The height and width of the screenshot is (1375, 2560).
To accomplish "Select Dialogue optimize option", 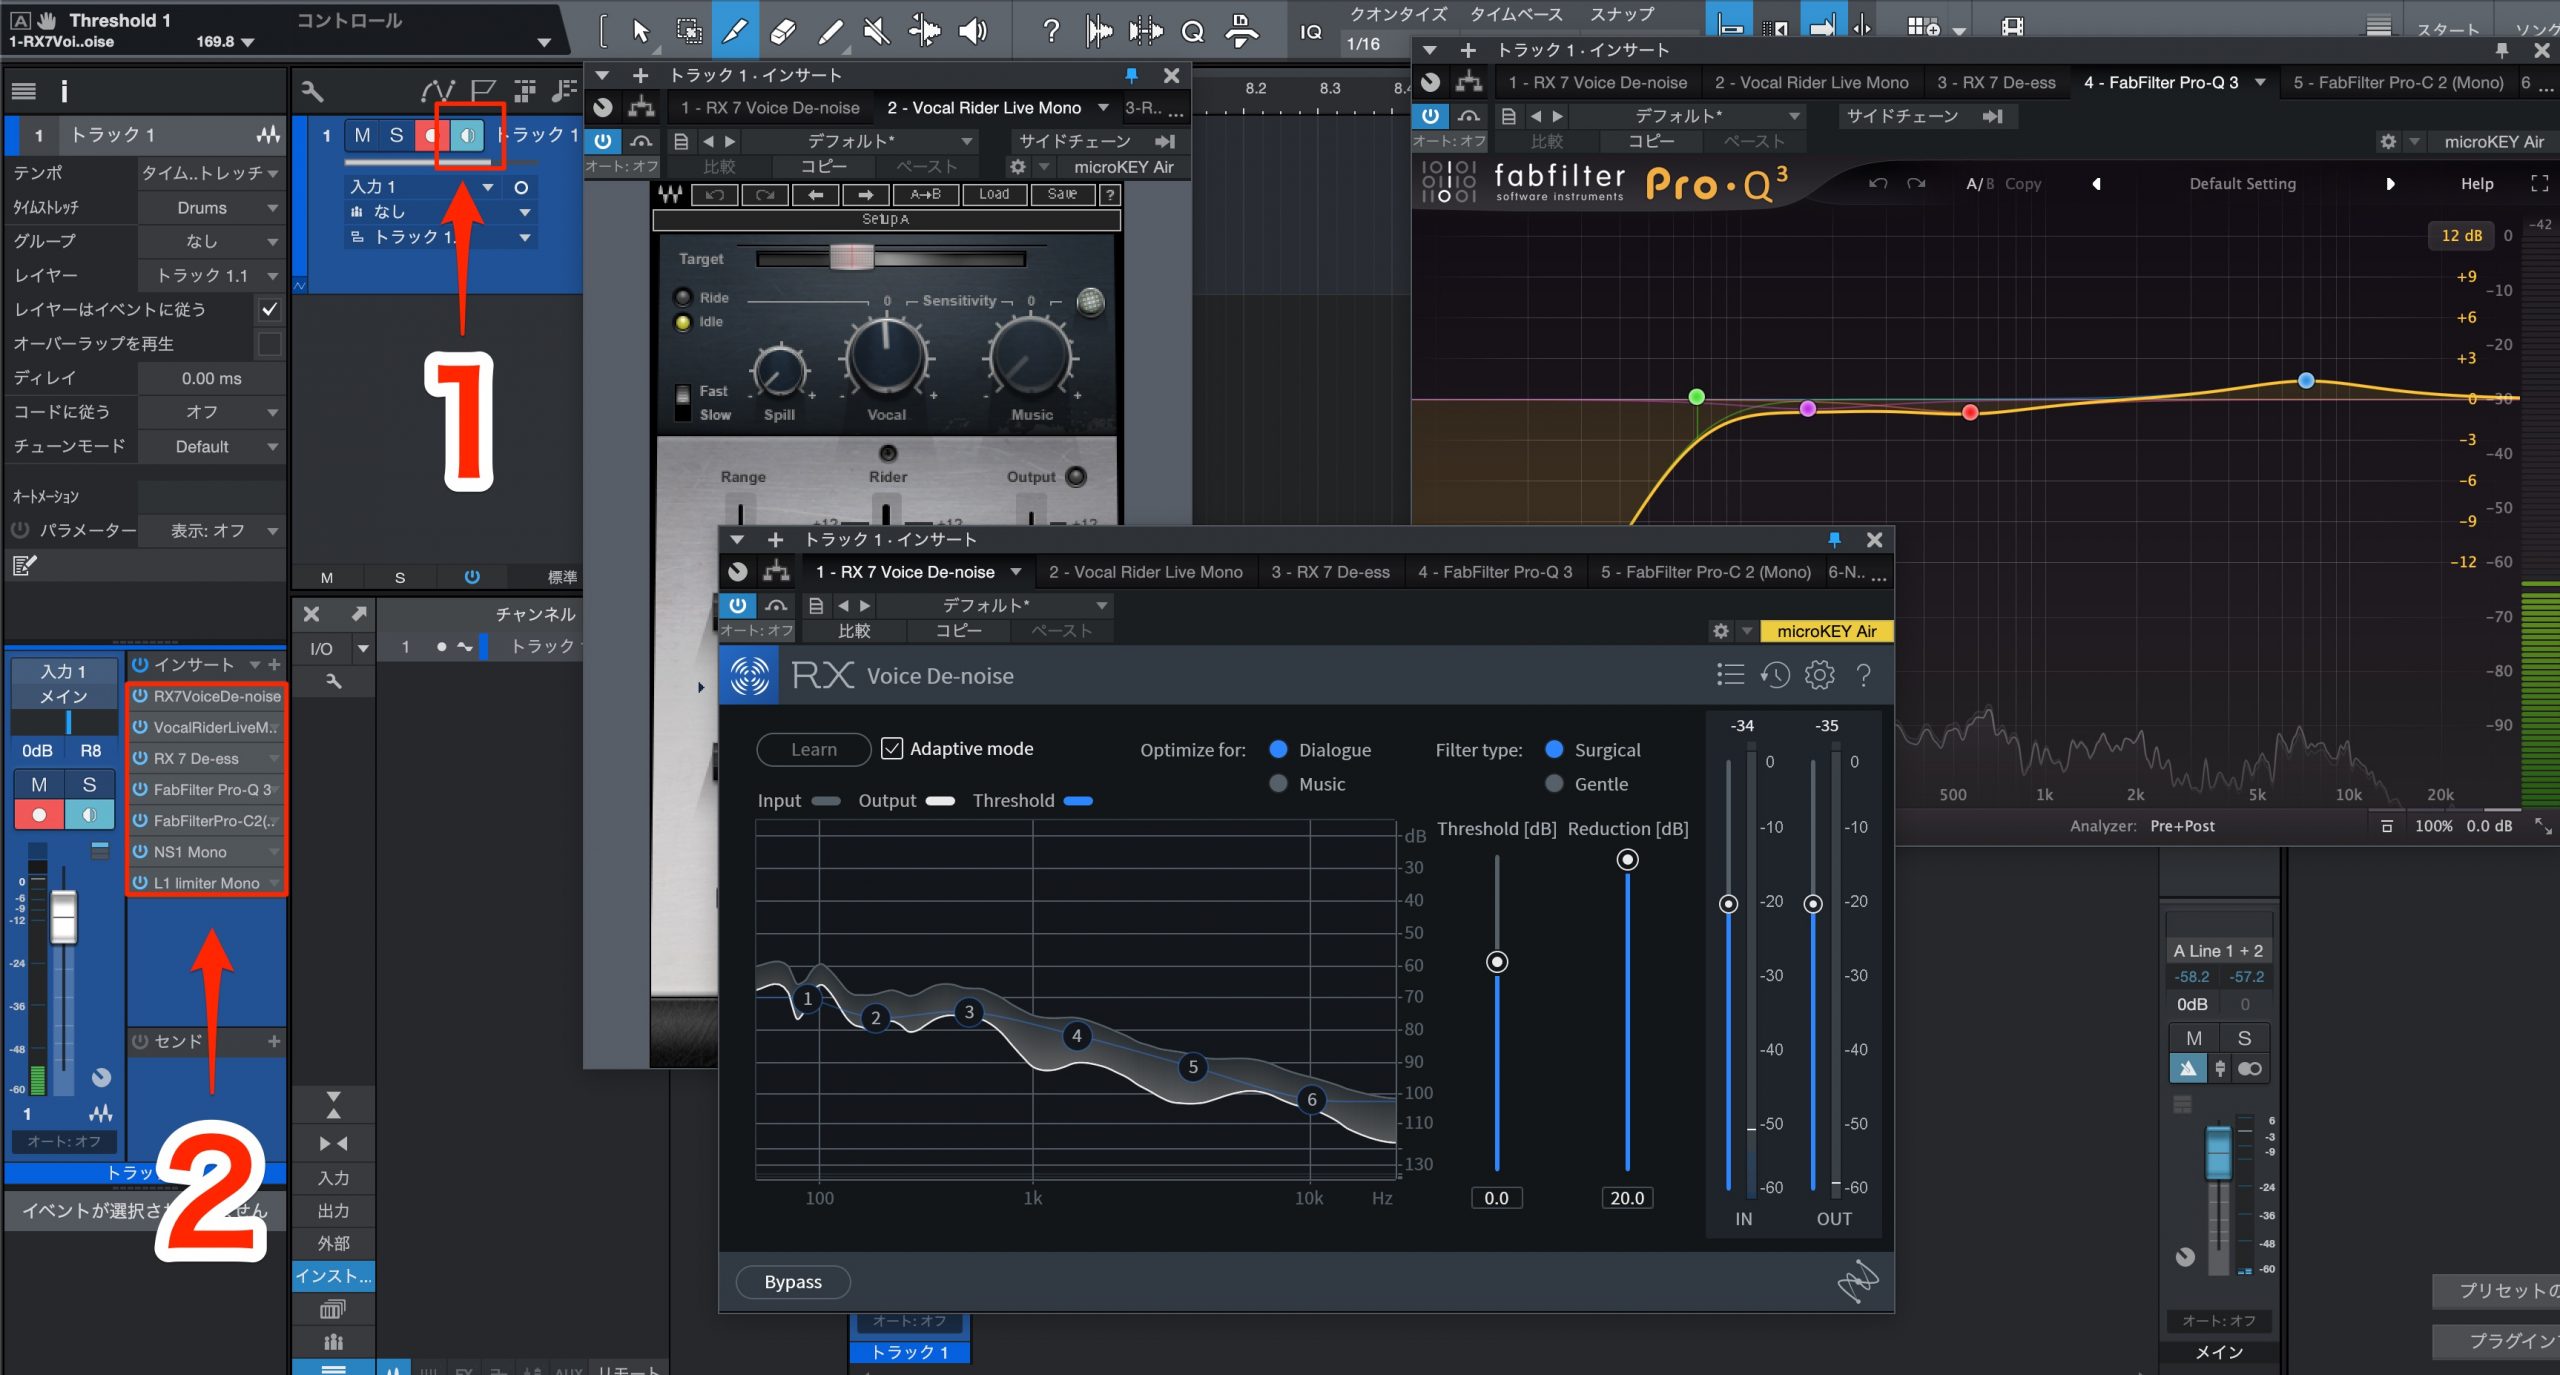I will [x=1278, y=749].
